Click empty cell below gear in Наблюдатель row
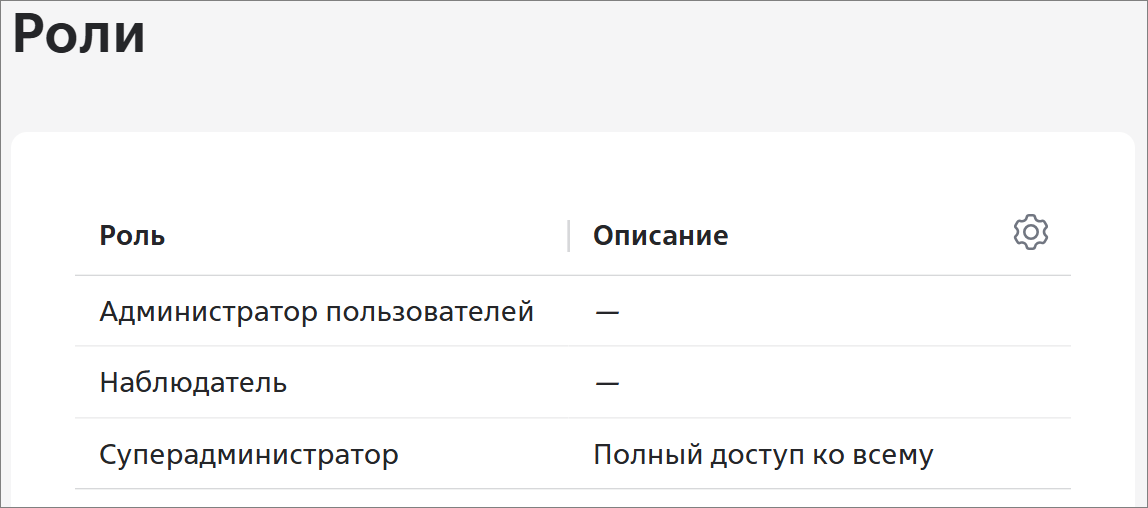1148x508 pixels. tap(1031, 383)
